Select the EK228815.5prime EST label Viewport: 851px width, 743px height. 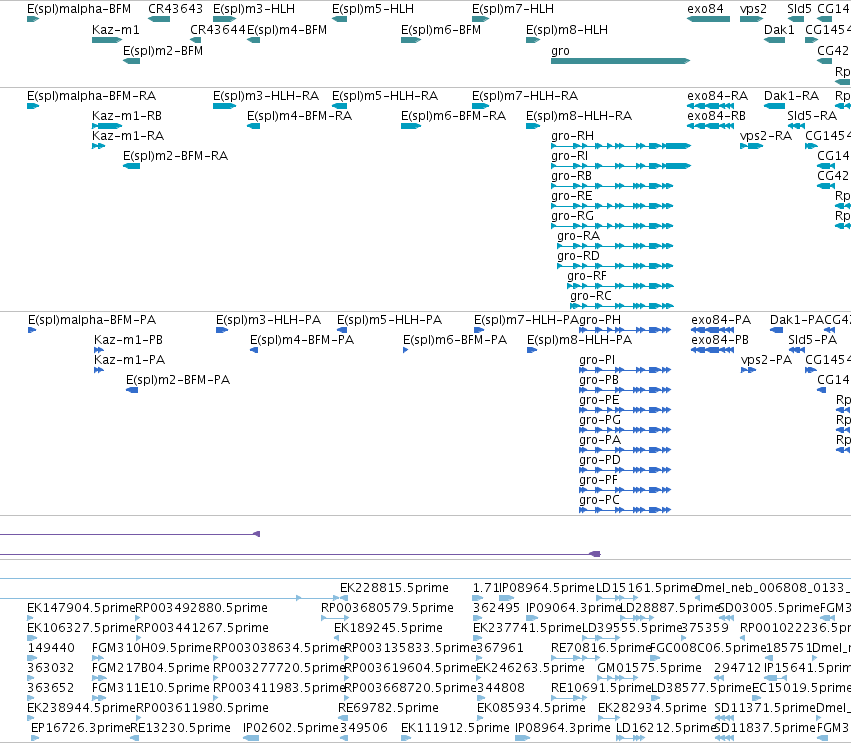395,588
